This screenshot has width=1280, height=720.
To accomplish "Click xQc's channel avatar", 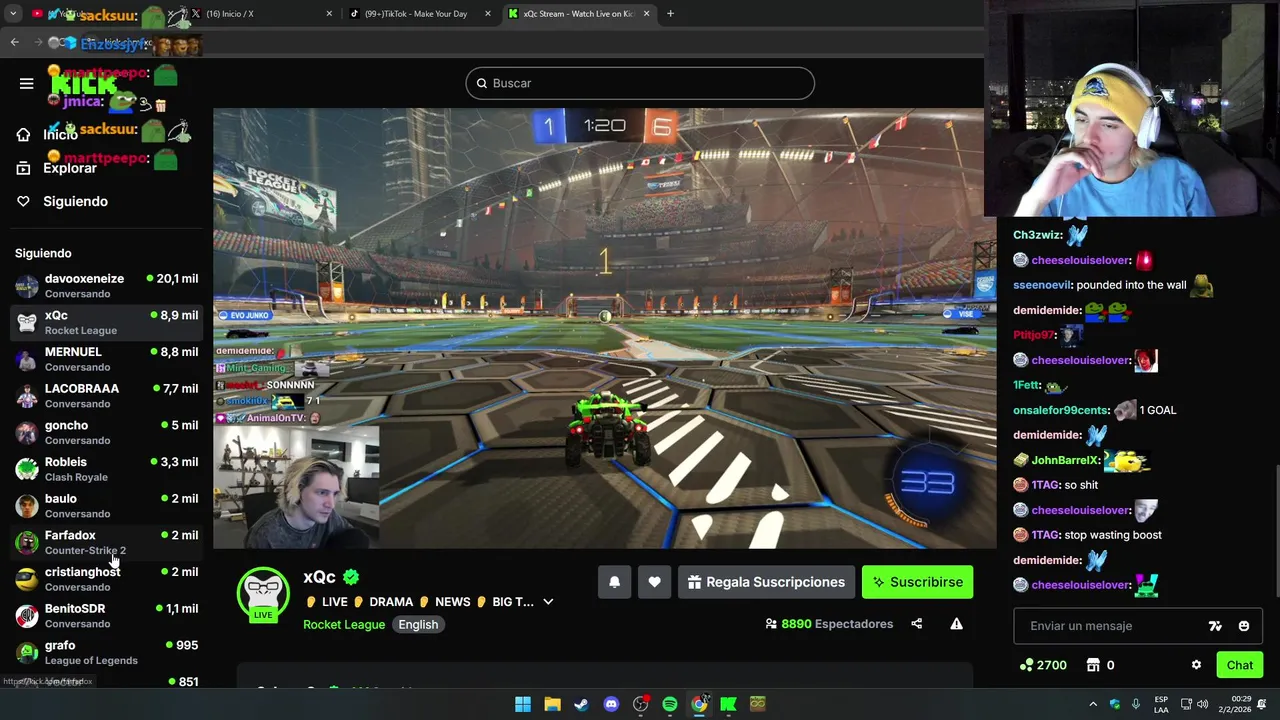I will coord(263,593).
